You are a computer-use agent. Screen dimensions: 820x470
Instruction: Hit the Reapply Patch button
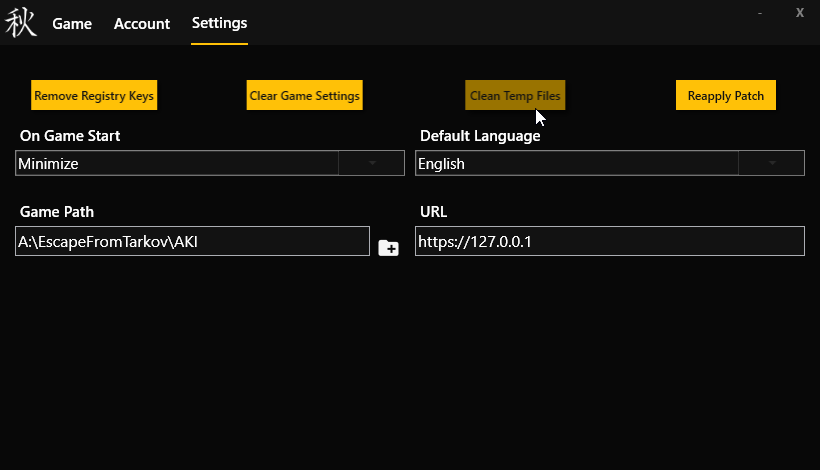725,96
